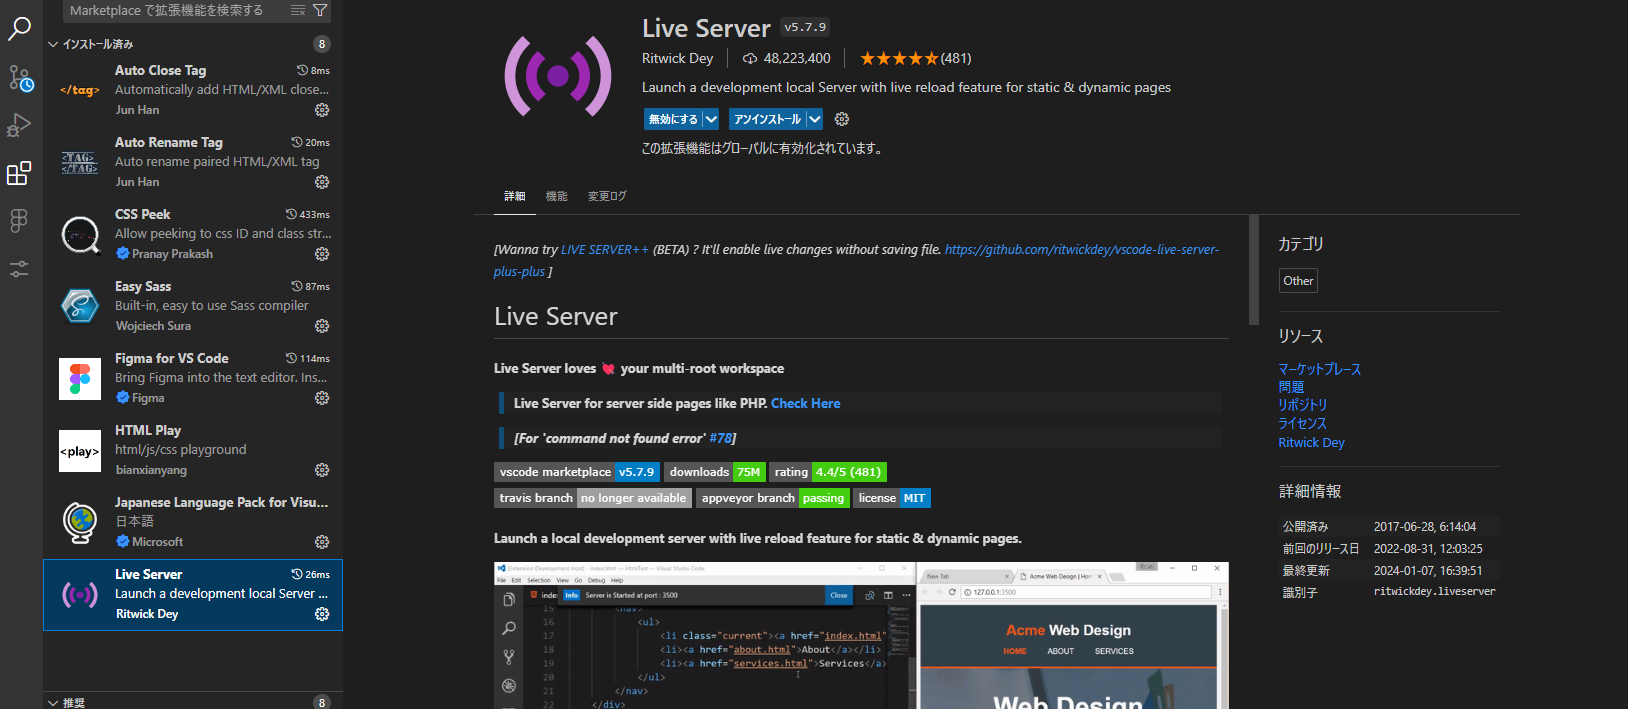Open Run and Debug view icon
Viewport: 1628px width, 709px height.
pos(19,126)
